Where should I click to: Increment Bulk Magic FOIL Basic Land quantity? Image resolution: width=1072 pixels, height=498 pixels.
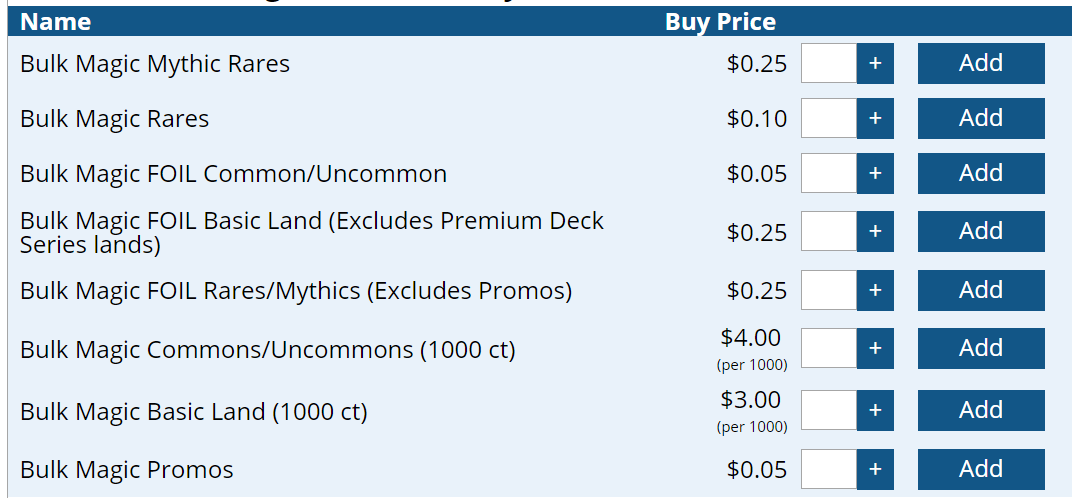[x=875, y=231]
